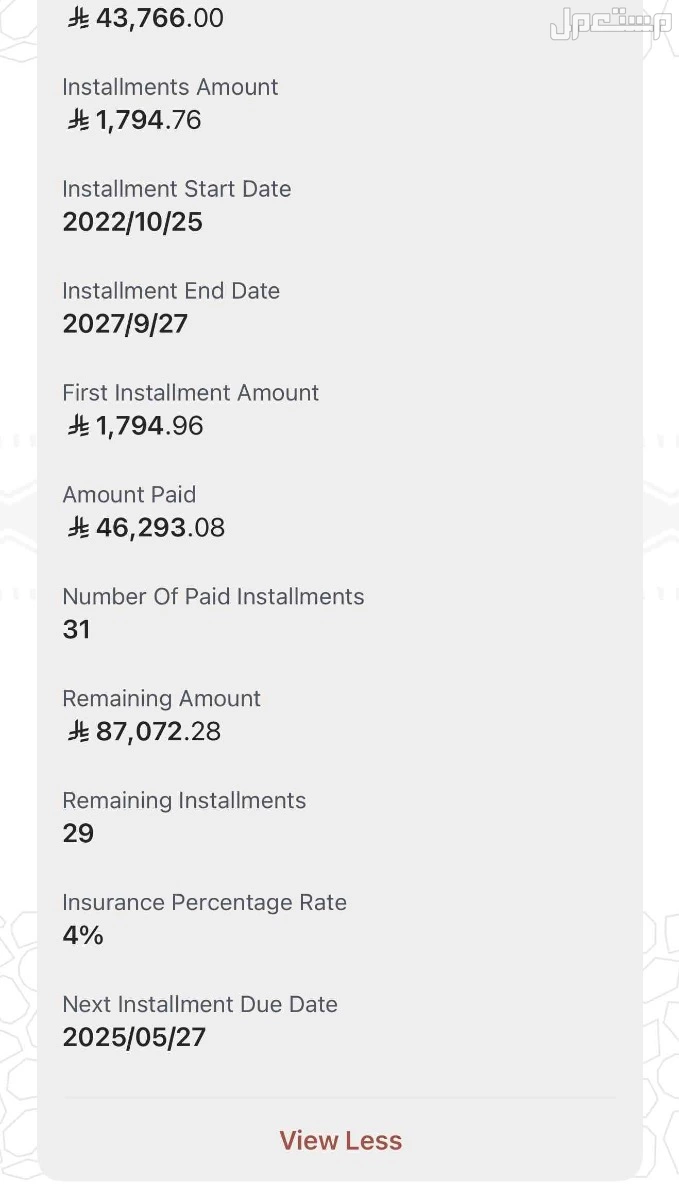The width and height of the screenshot is (679, 1200).
Task: Click the 4% insurance rate value
Action: (x=83, y=936)
